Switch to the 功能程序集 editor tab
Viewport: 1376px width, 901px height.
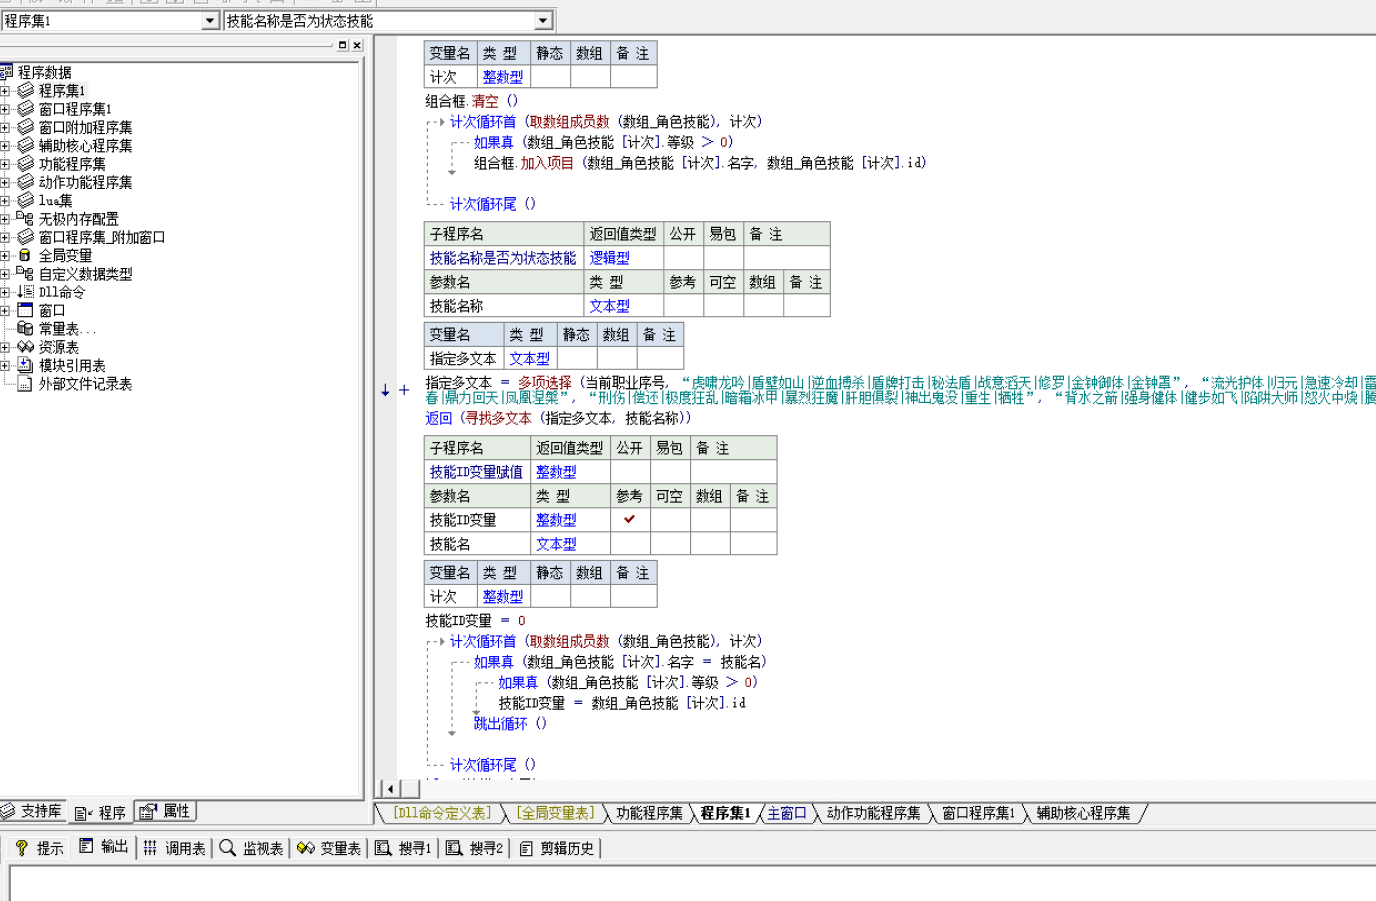coord(649,813)
